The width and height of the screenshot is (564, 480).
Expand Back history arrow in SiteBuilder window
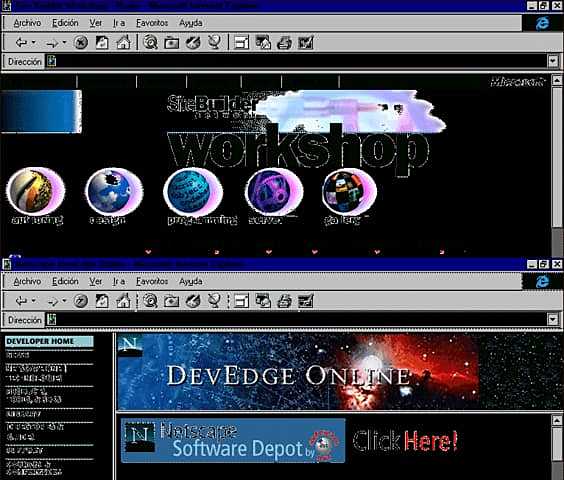click(33, 42)
